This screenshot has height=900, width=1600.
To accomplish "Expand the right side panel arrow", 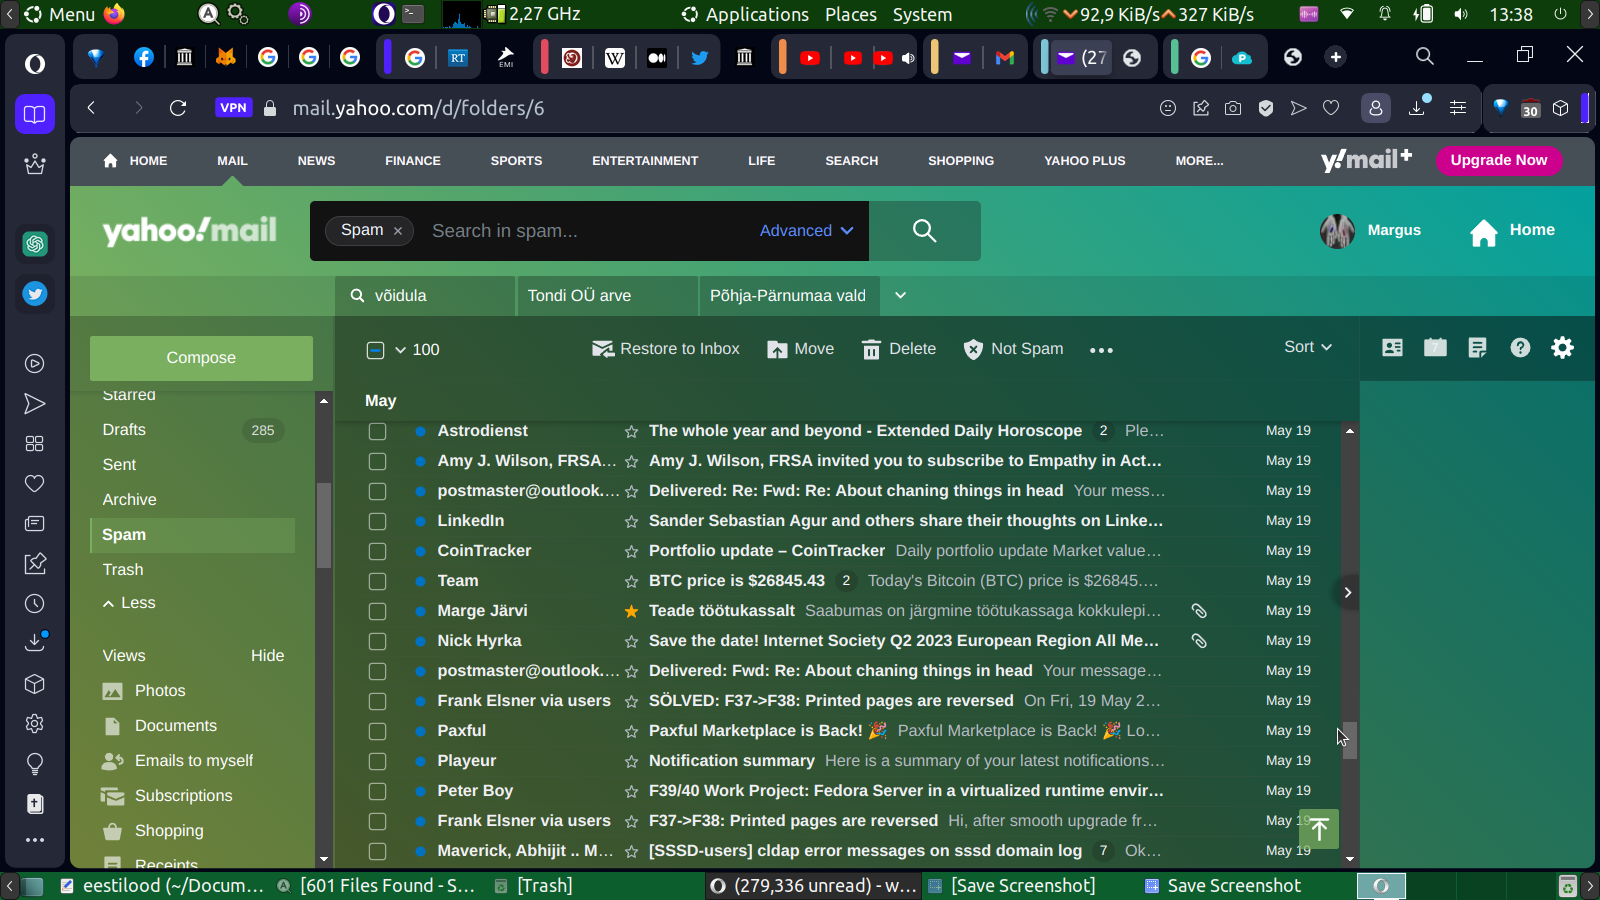I will tap(1347, 592).
